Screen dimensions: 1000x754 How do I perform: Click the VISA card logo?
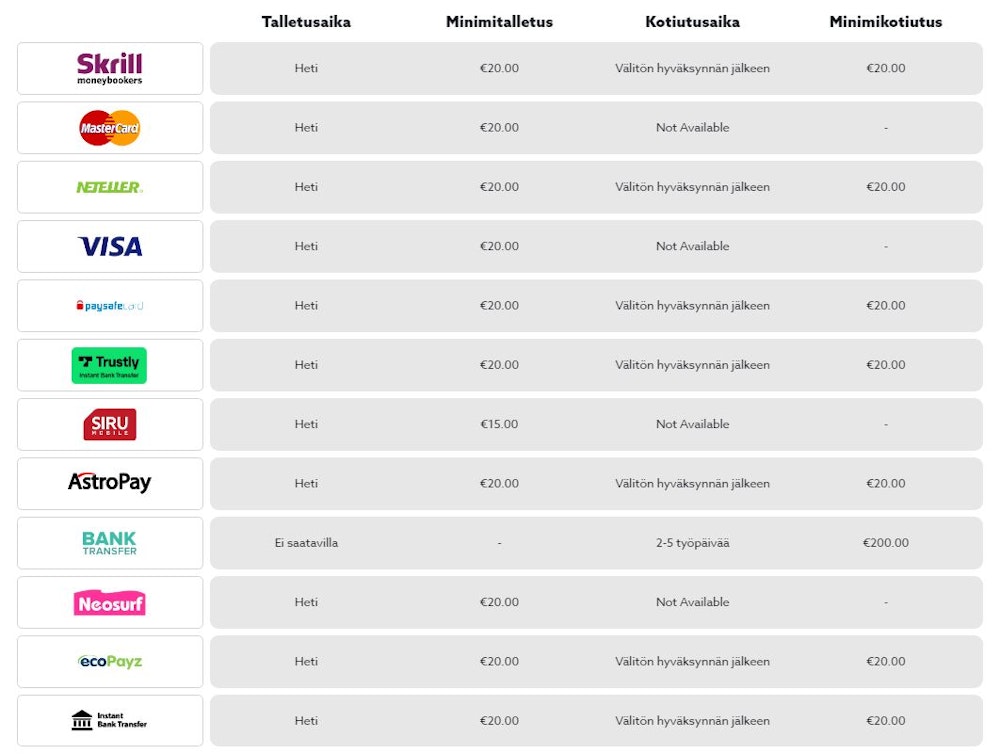110,246
